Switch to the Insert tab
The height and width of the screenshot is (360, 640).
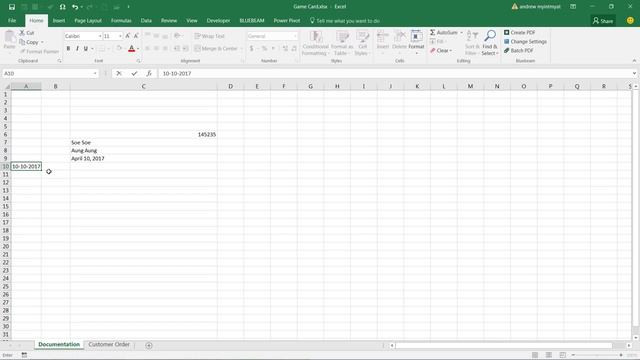click(x=59, y=20)
